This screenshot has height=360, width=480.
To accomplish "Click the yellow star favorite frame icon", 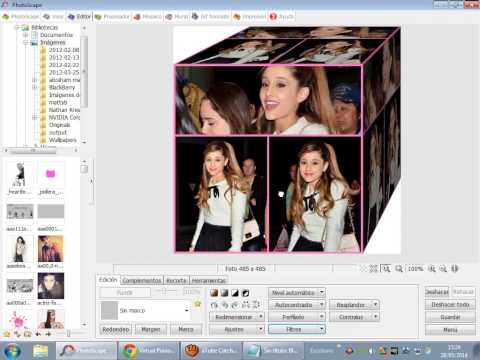I will pos(198,303).
